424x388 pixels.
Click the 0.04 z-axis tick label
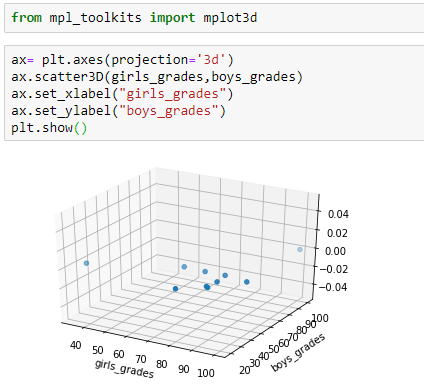click(338, 214)
